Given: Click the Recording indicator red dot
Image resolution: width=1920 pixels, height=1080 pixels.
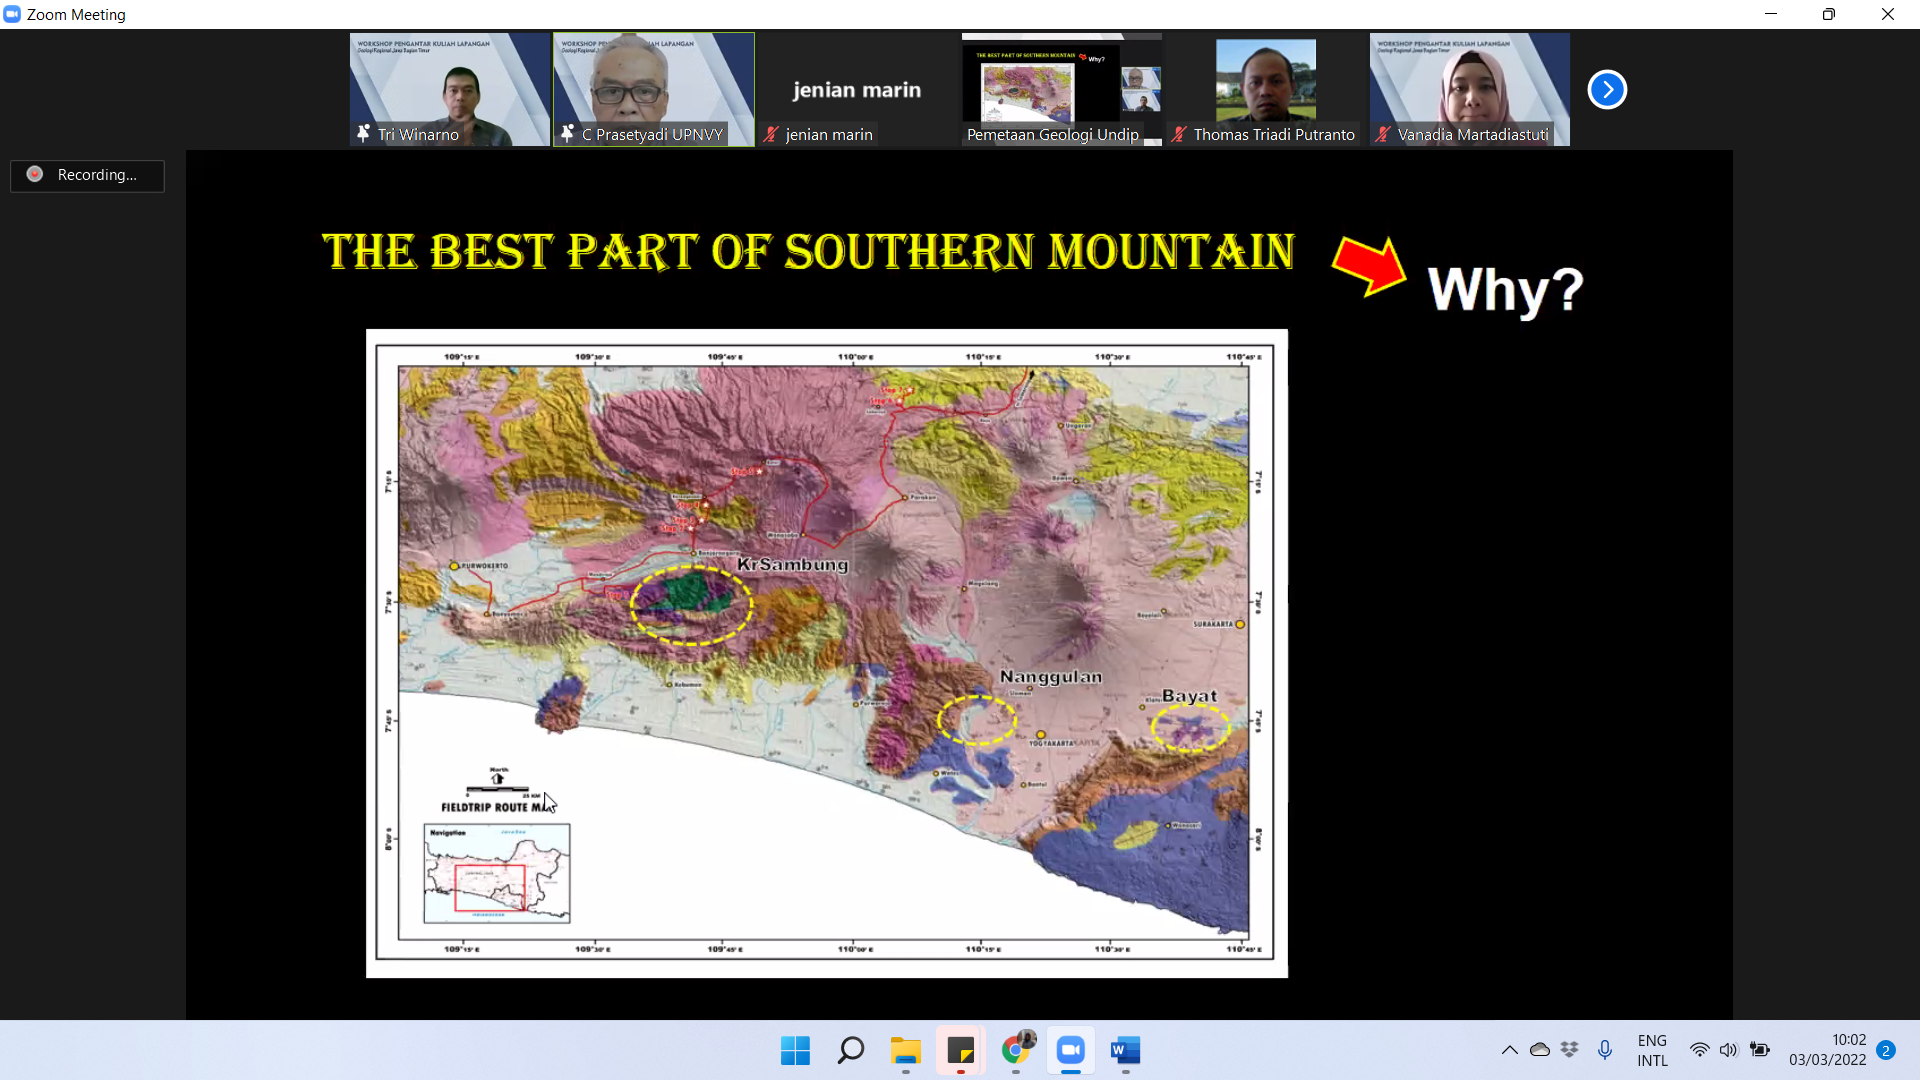Looking at the screenshot, I should pos(35,174).
